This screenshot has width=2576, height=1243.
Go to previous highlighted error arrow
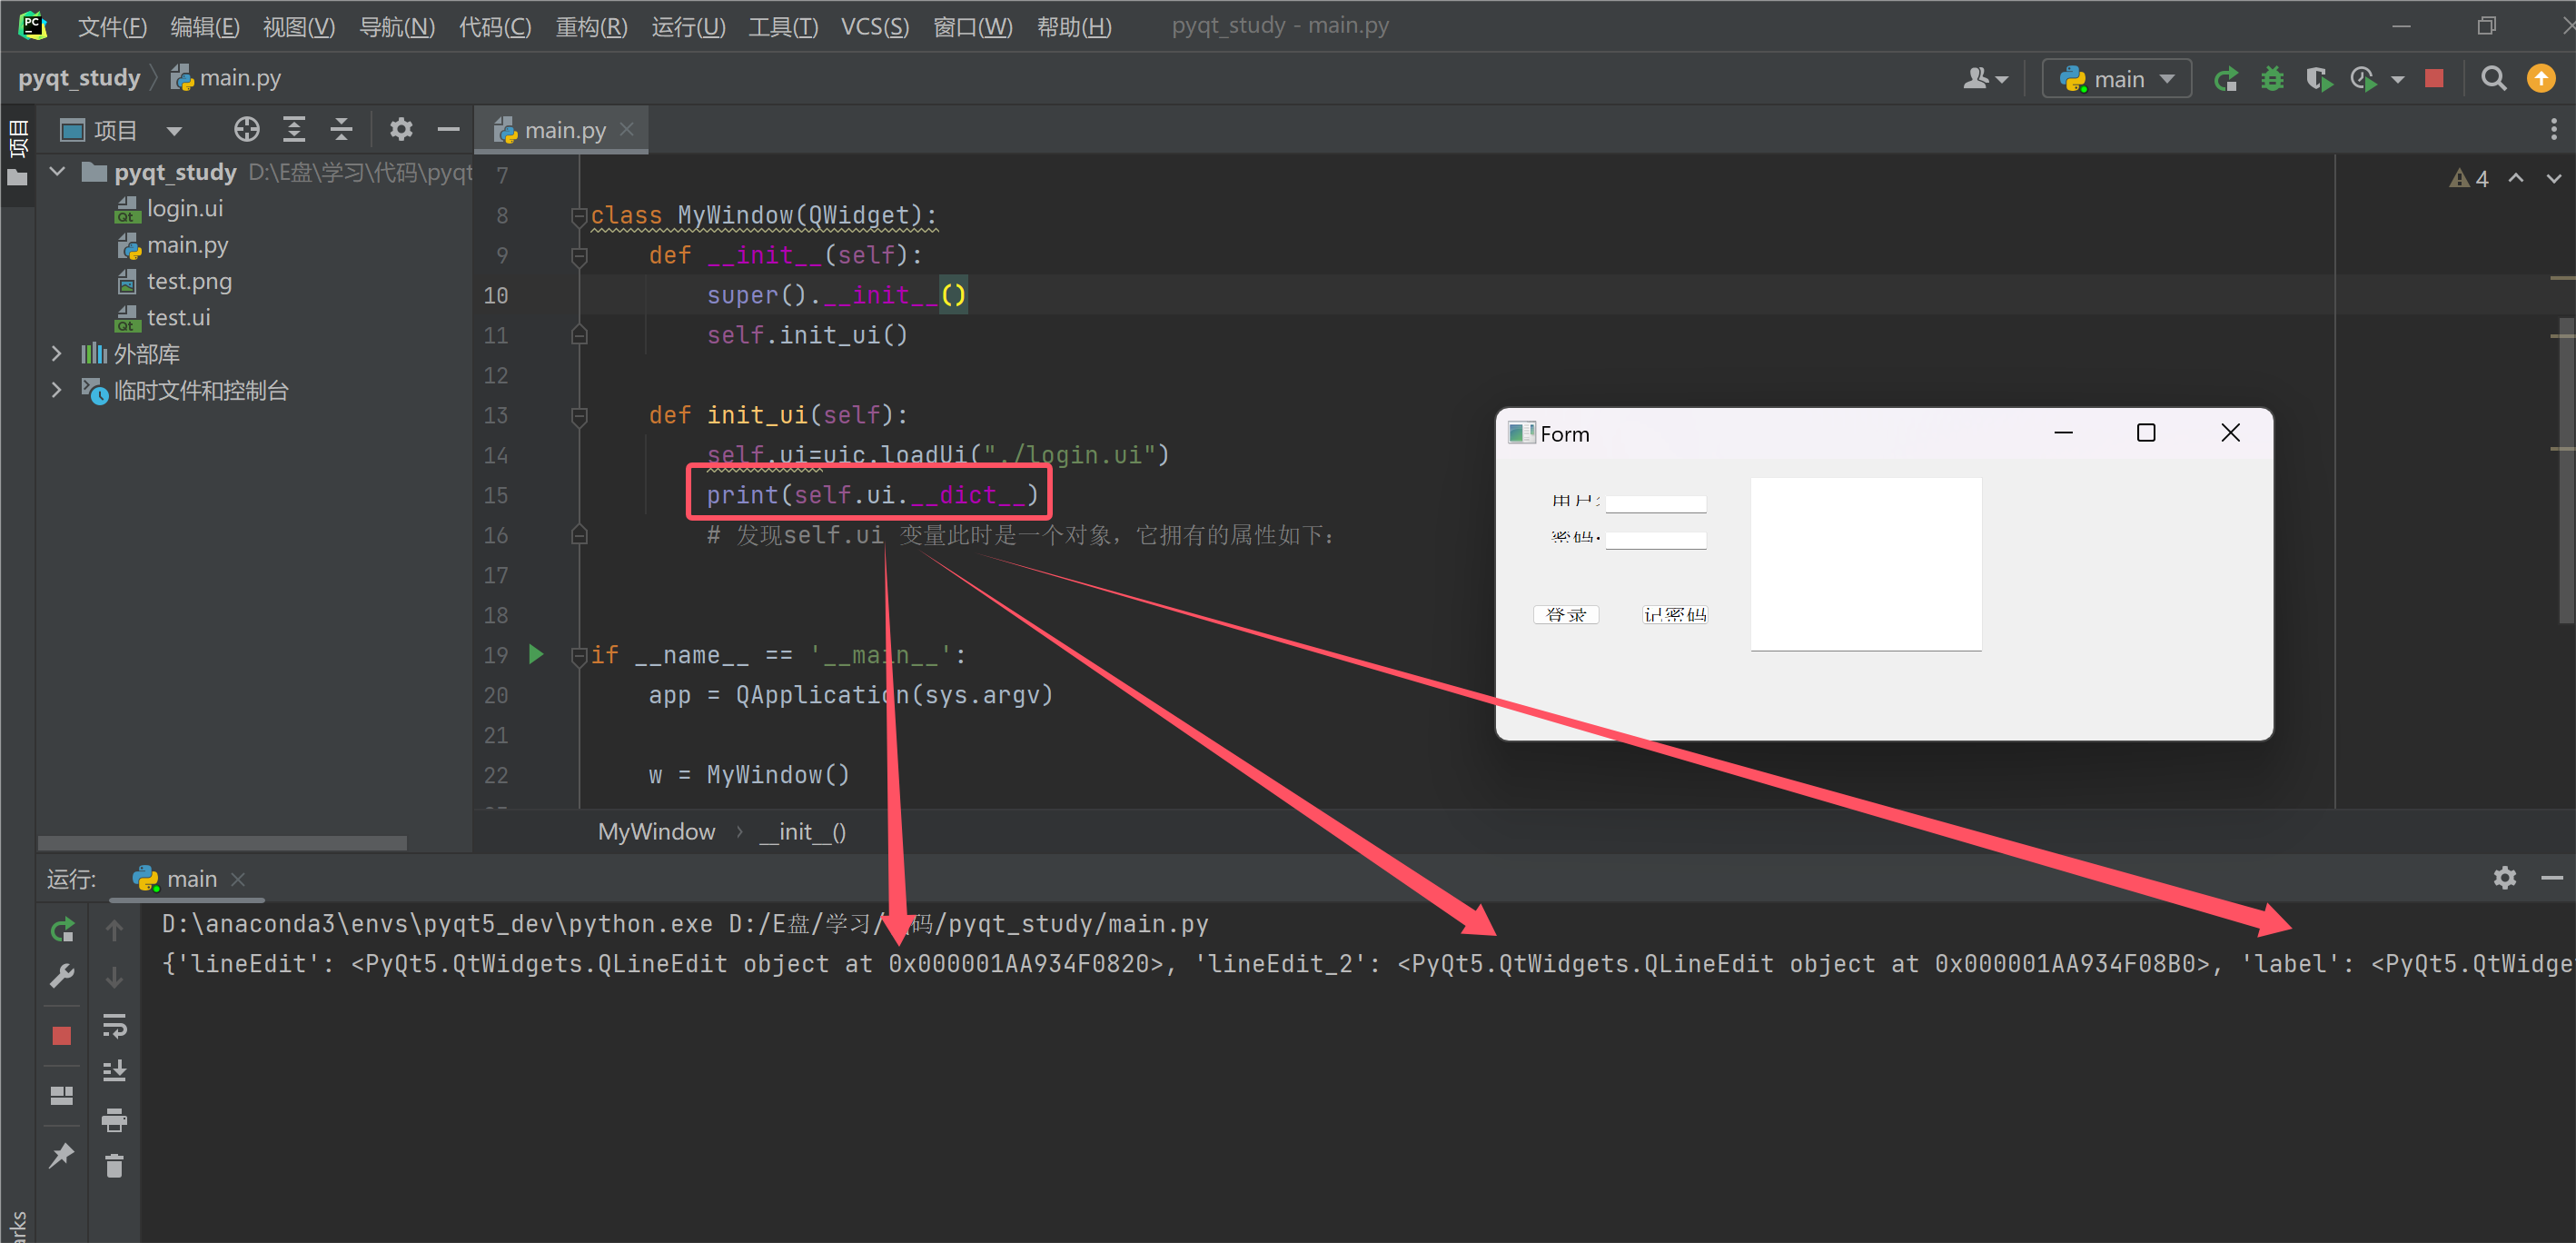[x=2516, y=179]
